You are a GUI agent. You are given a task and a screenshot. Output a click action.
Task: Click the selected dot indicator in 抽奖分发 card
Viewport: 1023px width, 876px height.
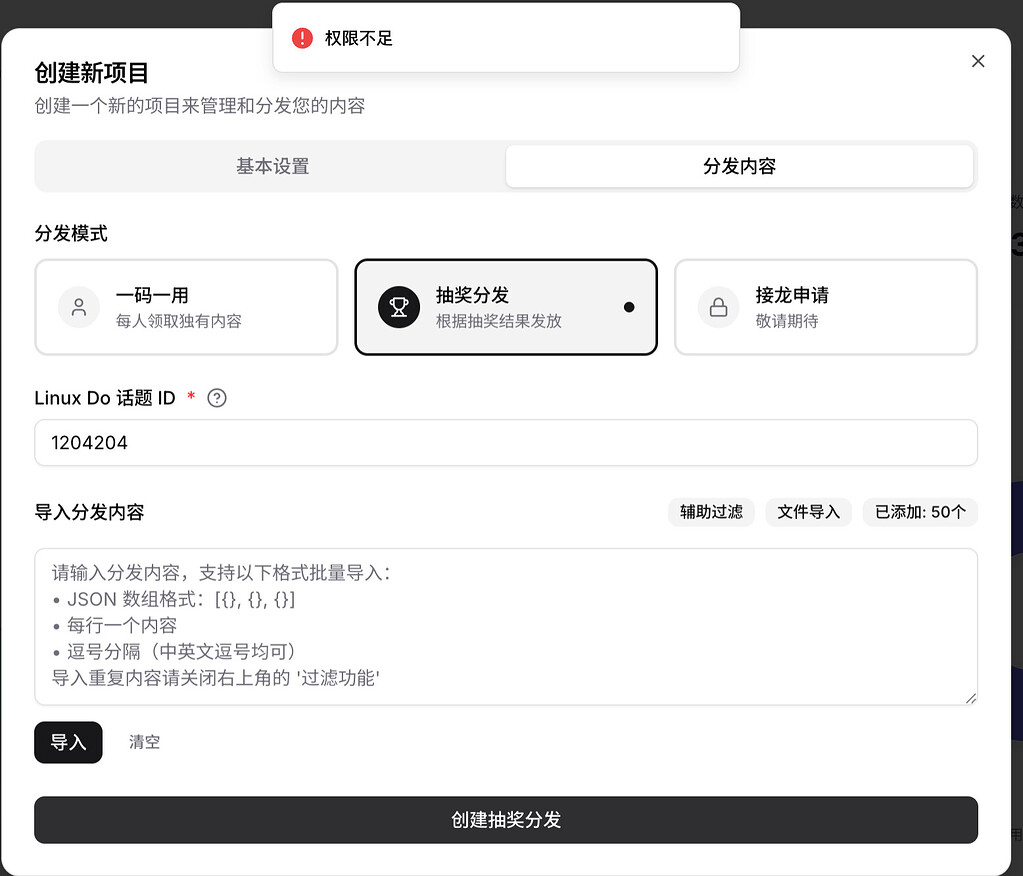(629, 307)
